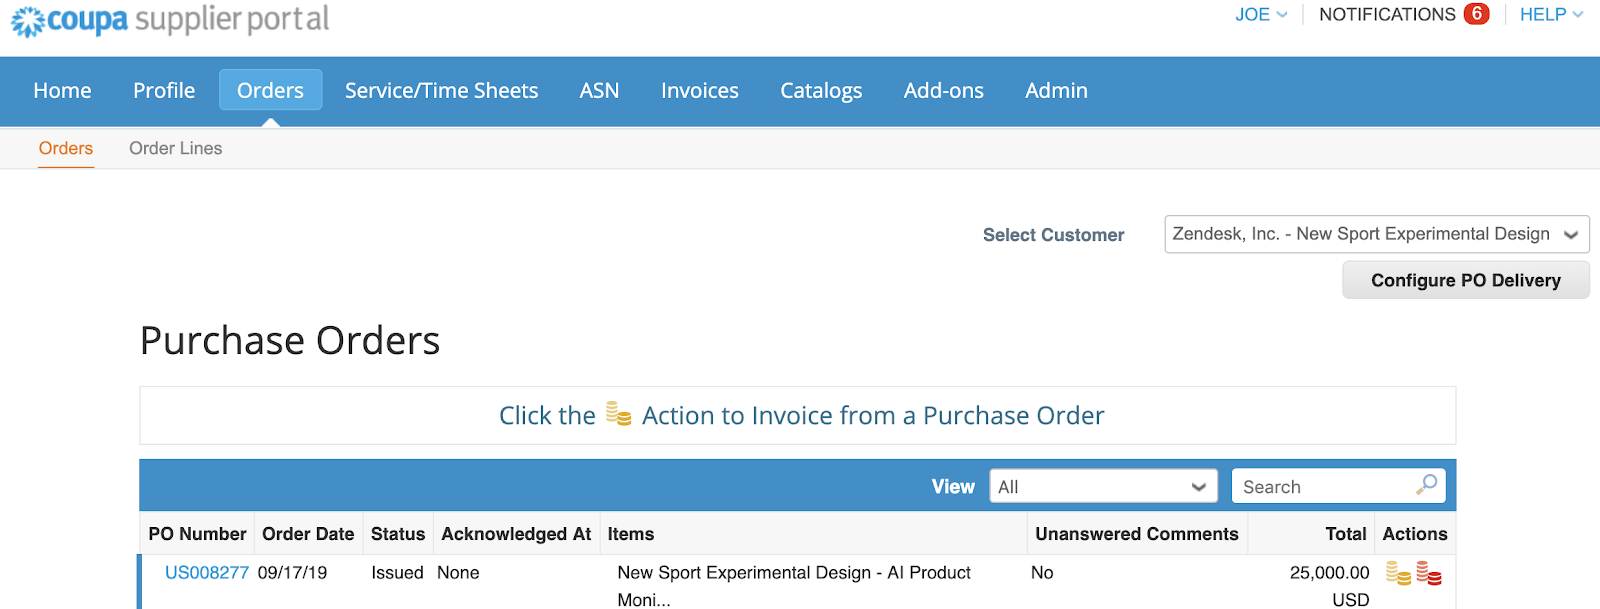Switch to the Order Lines subtab
1600x609 pixels.
pos(175,148)
